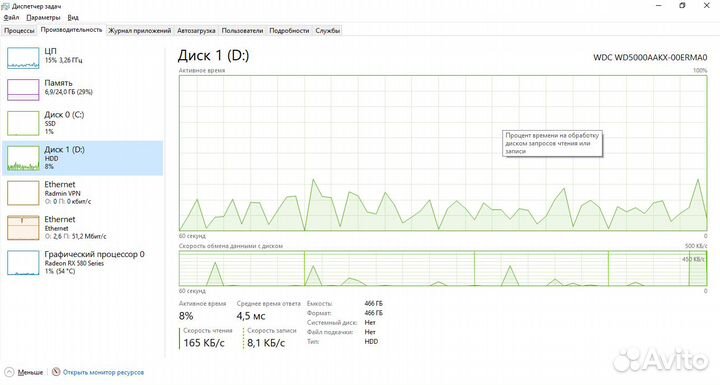Screen dimensions: 720x385
Task: Select the Диск 0 (C:) graph thumbnail
Action: pos(23,123)
